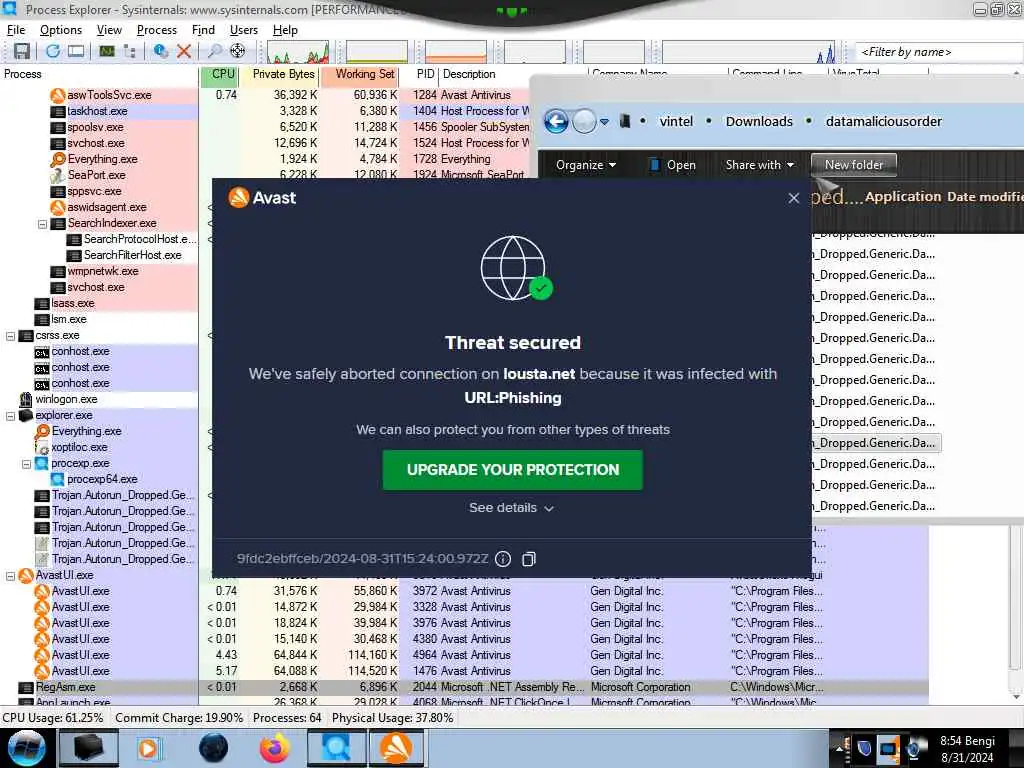Image resolution: width=1024 pixels, height=768 pixels.
Task: Open Firefox from the taskbar
Action: coord(275,748)
